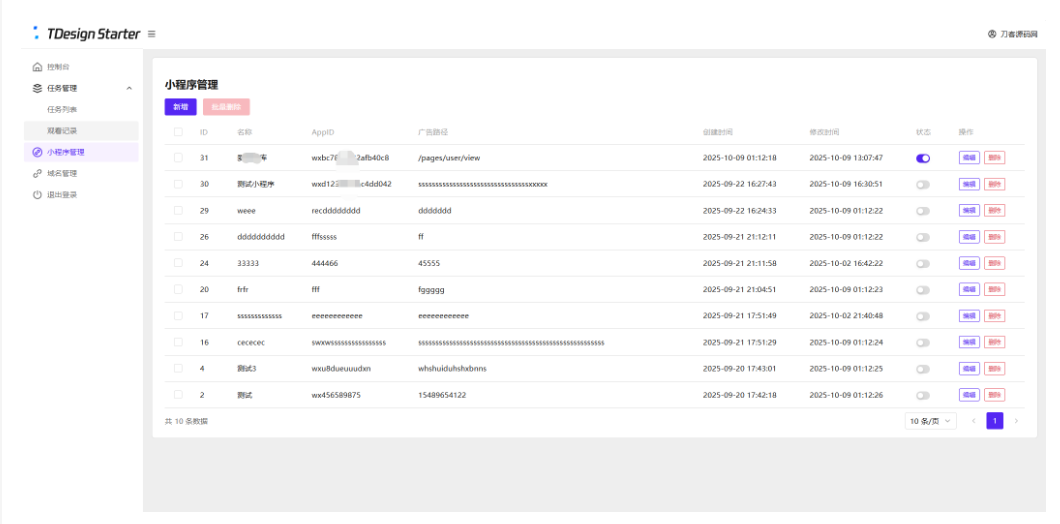
Task: Click the user avatar icon in the header
Action: (x=992, y=34)
